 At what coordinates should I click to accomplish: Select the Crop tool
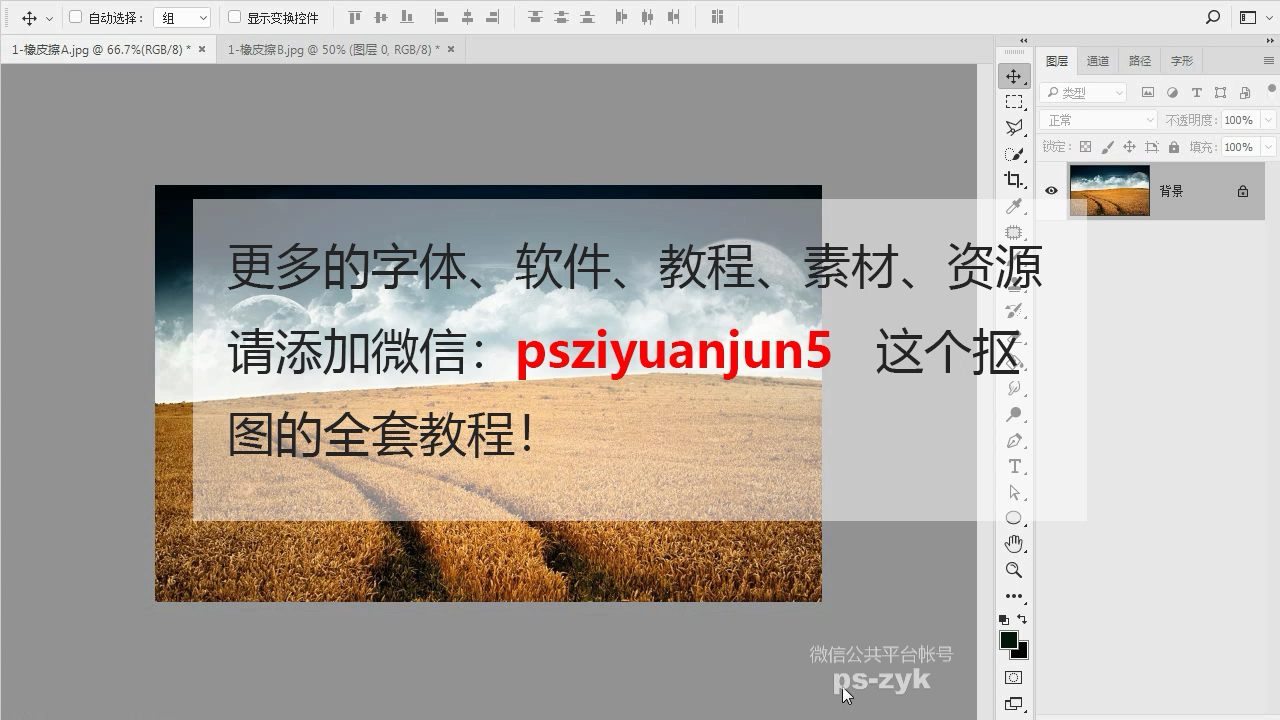pyautogui.click(x=1014, y=179)
